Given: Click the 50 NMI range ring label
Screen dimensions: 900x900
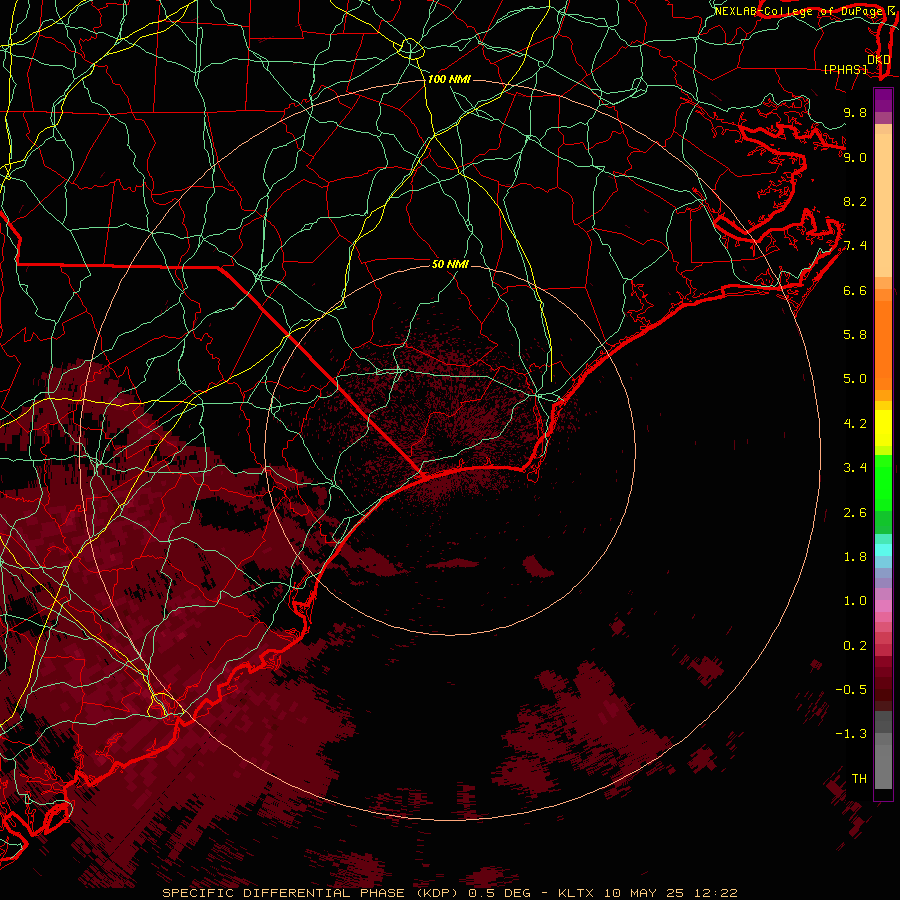Looking at the screenshot, I should coord(450,264).
